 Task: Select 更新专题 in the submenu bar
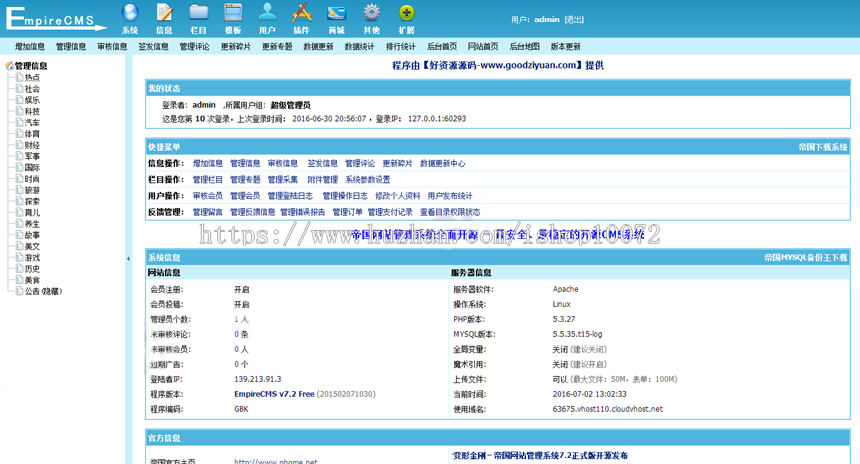277,47
